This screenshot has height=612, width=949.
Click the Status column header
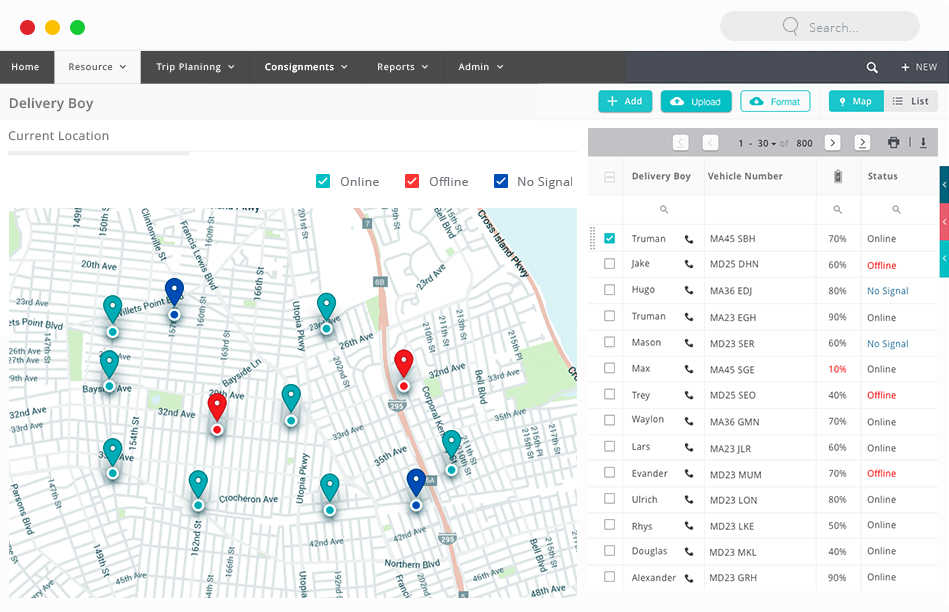pyautogui.click(x=882, y=176)
